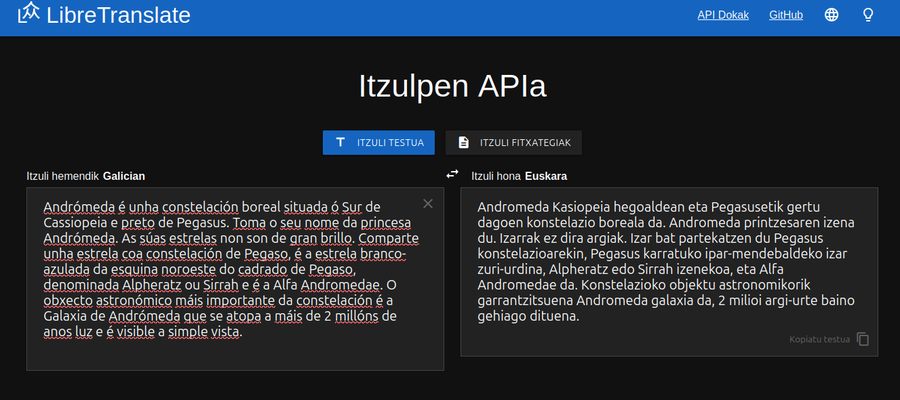The image size is (900, 400).
Task: Click inside the Galician source text area
Action: [x=235, y=279]
